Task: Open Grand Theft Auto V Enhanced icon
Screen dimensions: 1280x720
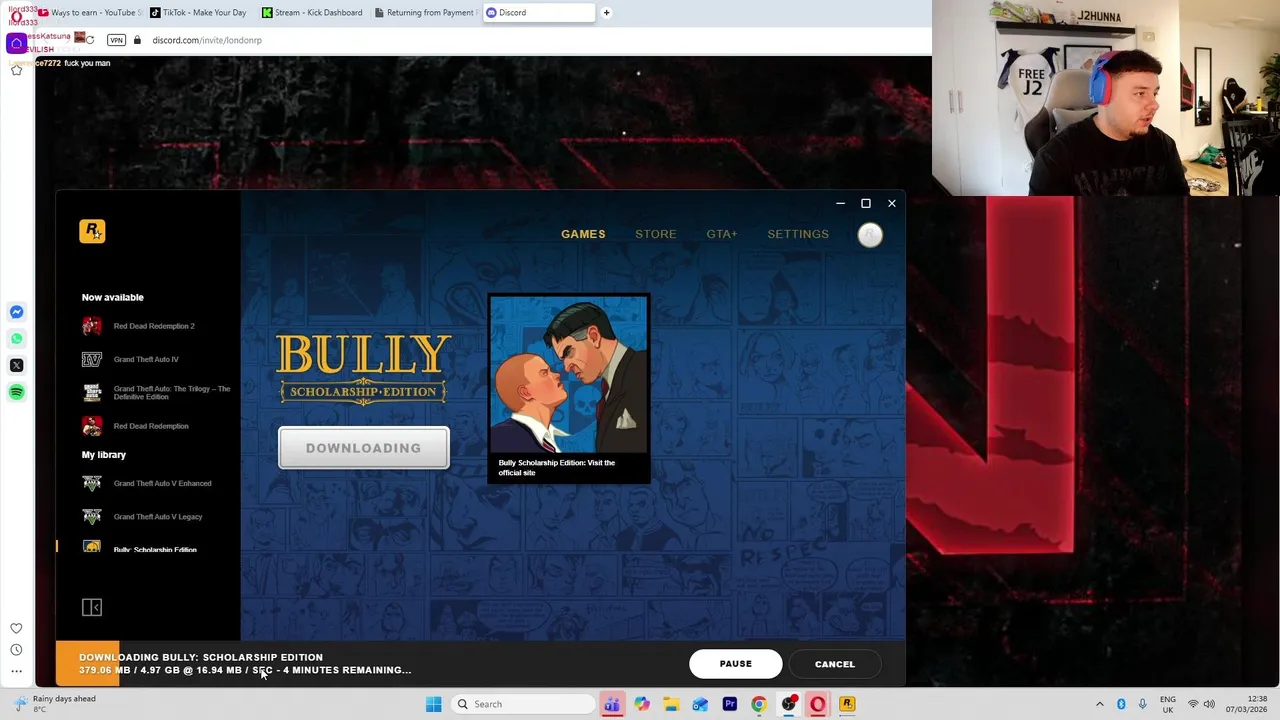Action: coord(92,483)
